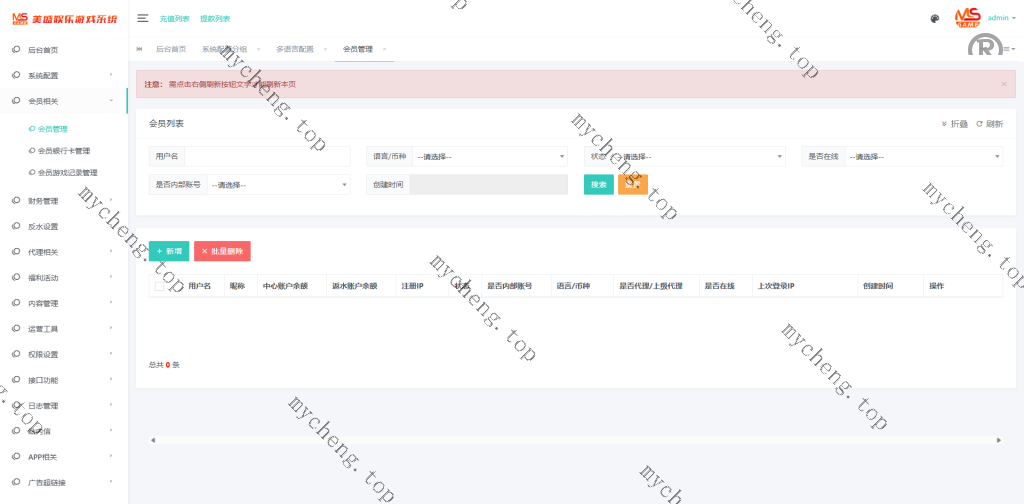Switch to the 后台首页 tab
Viewport: 1024px width, 504px height.
pos(170,49)
